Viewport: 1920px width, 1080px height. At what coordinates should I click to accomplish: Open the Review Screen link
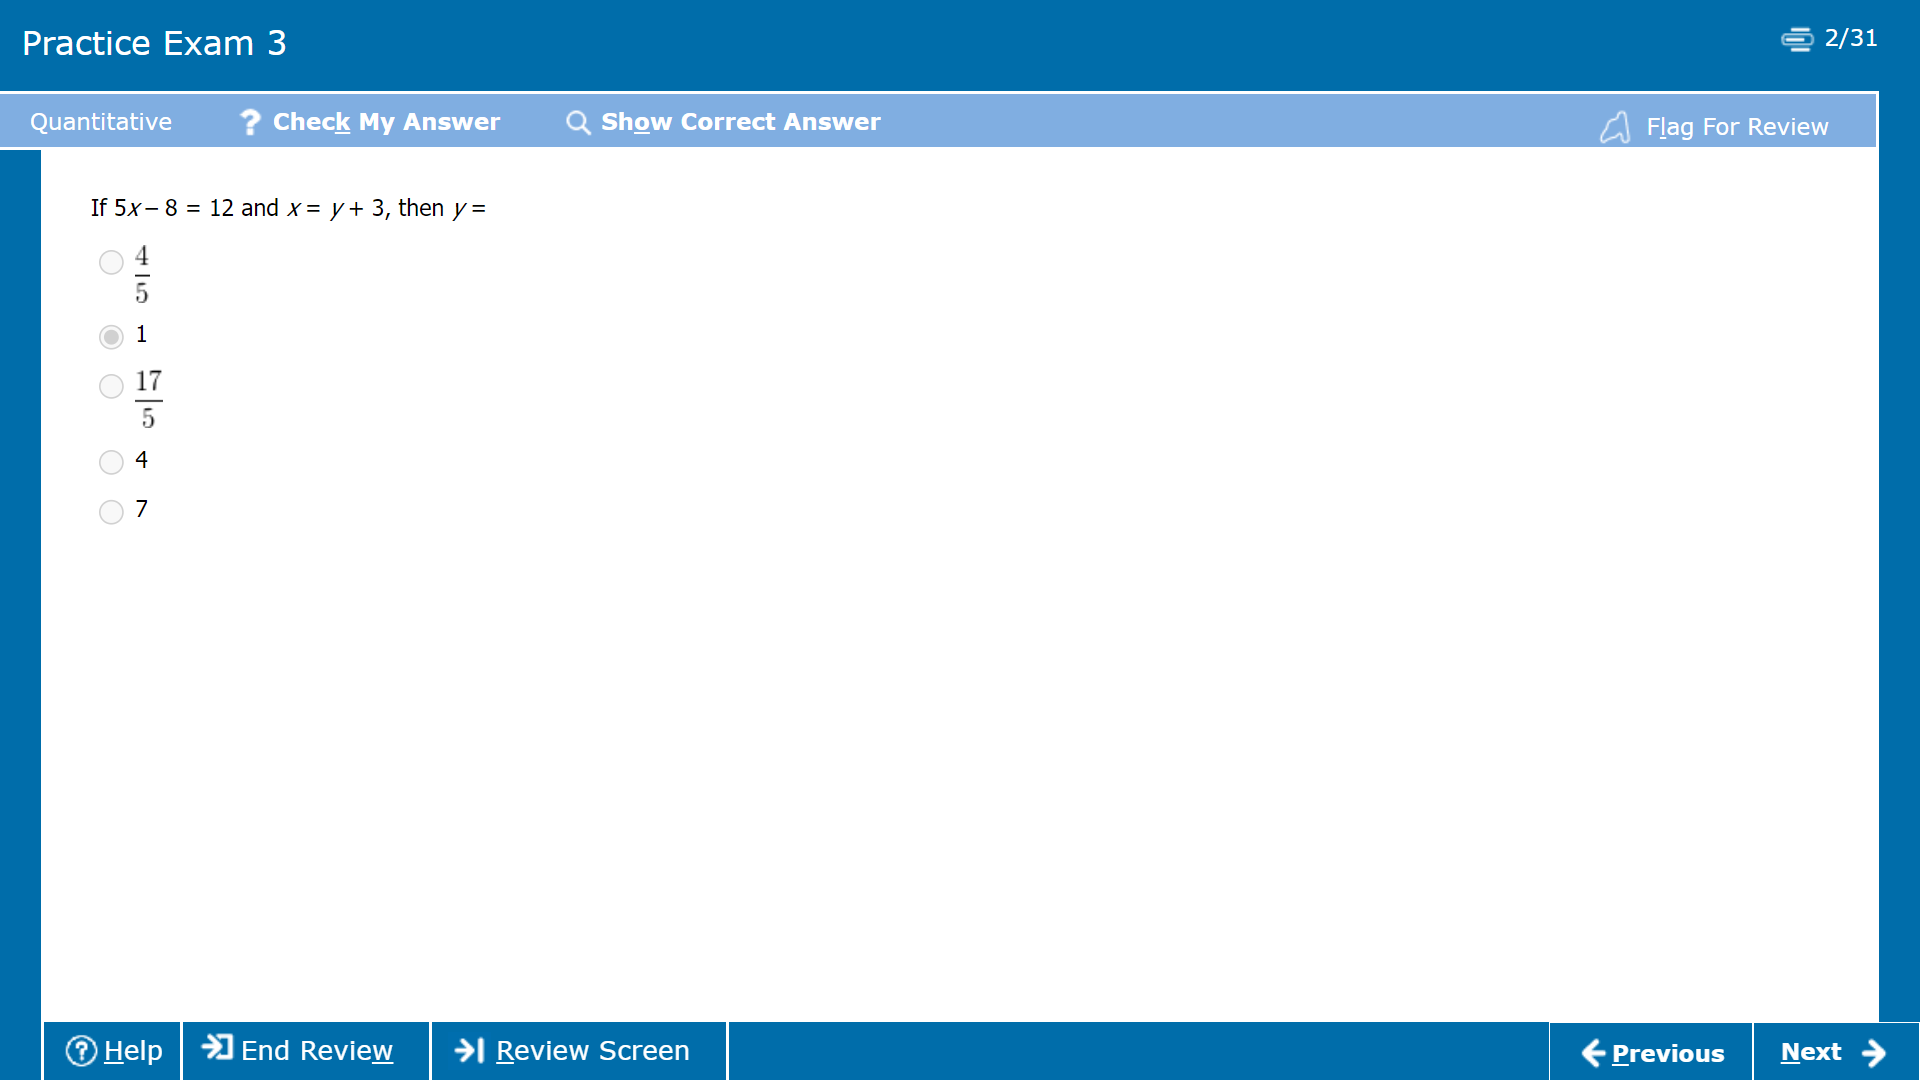click(x=592, y=1051)
